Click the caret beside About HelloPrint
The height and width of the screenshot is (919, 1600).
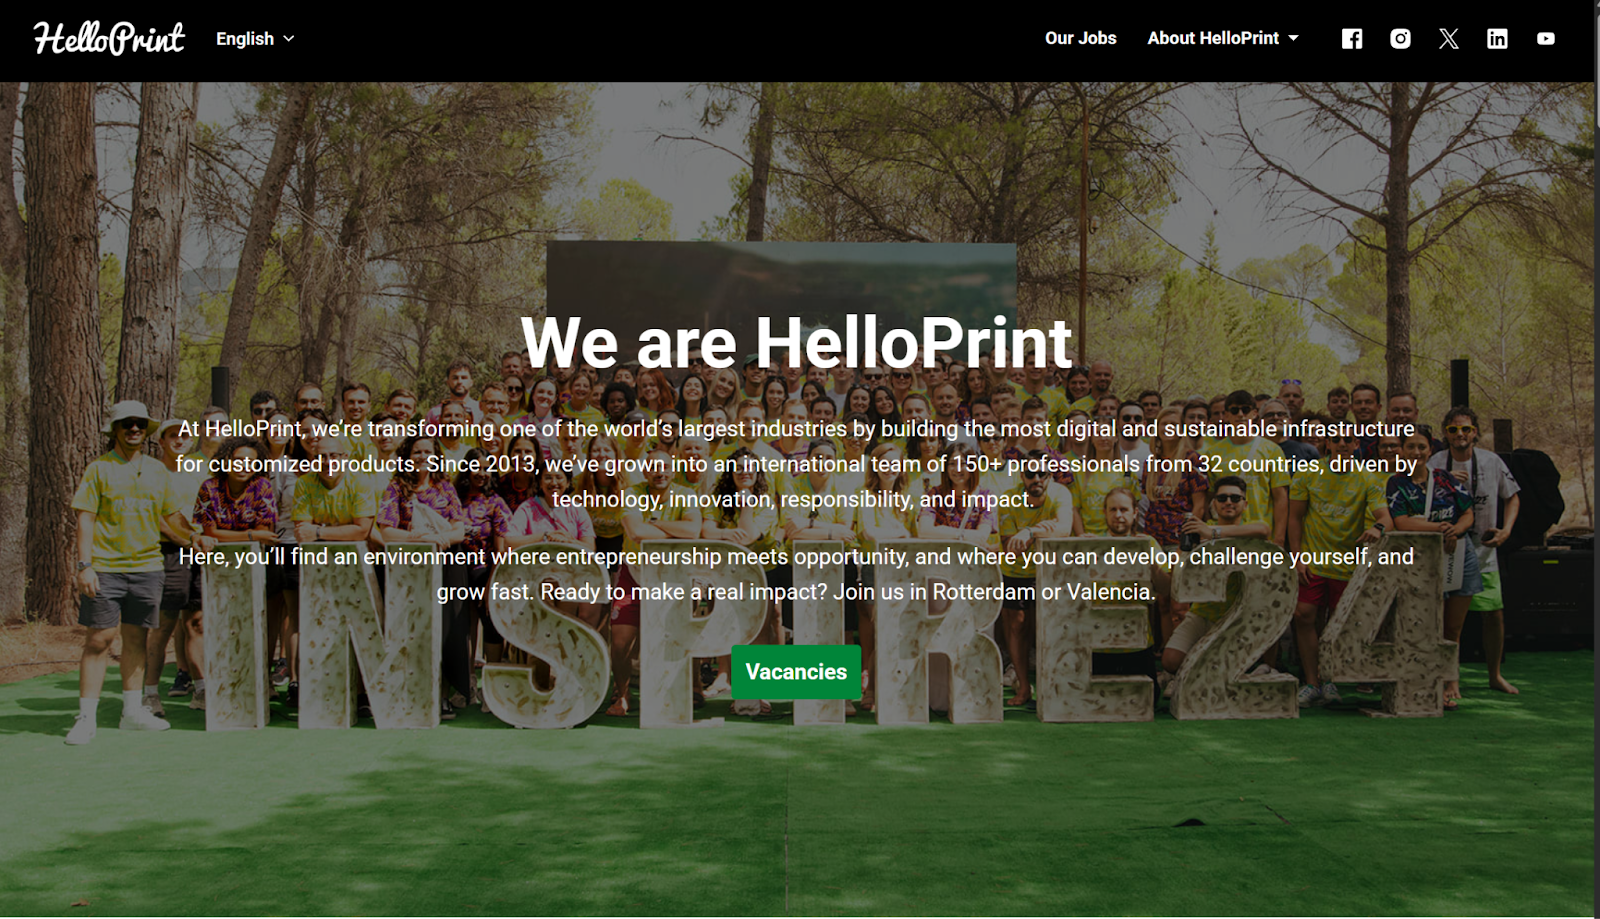coord(1293,38)
